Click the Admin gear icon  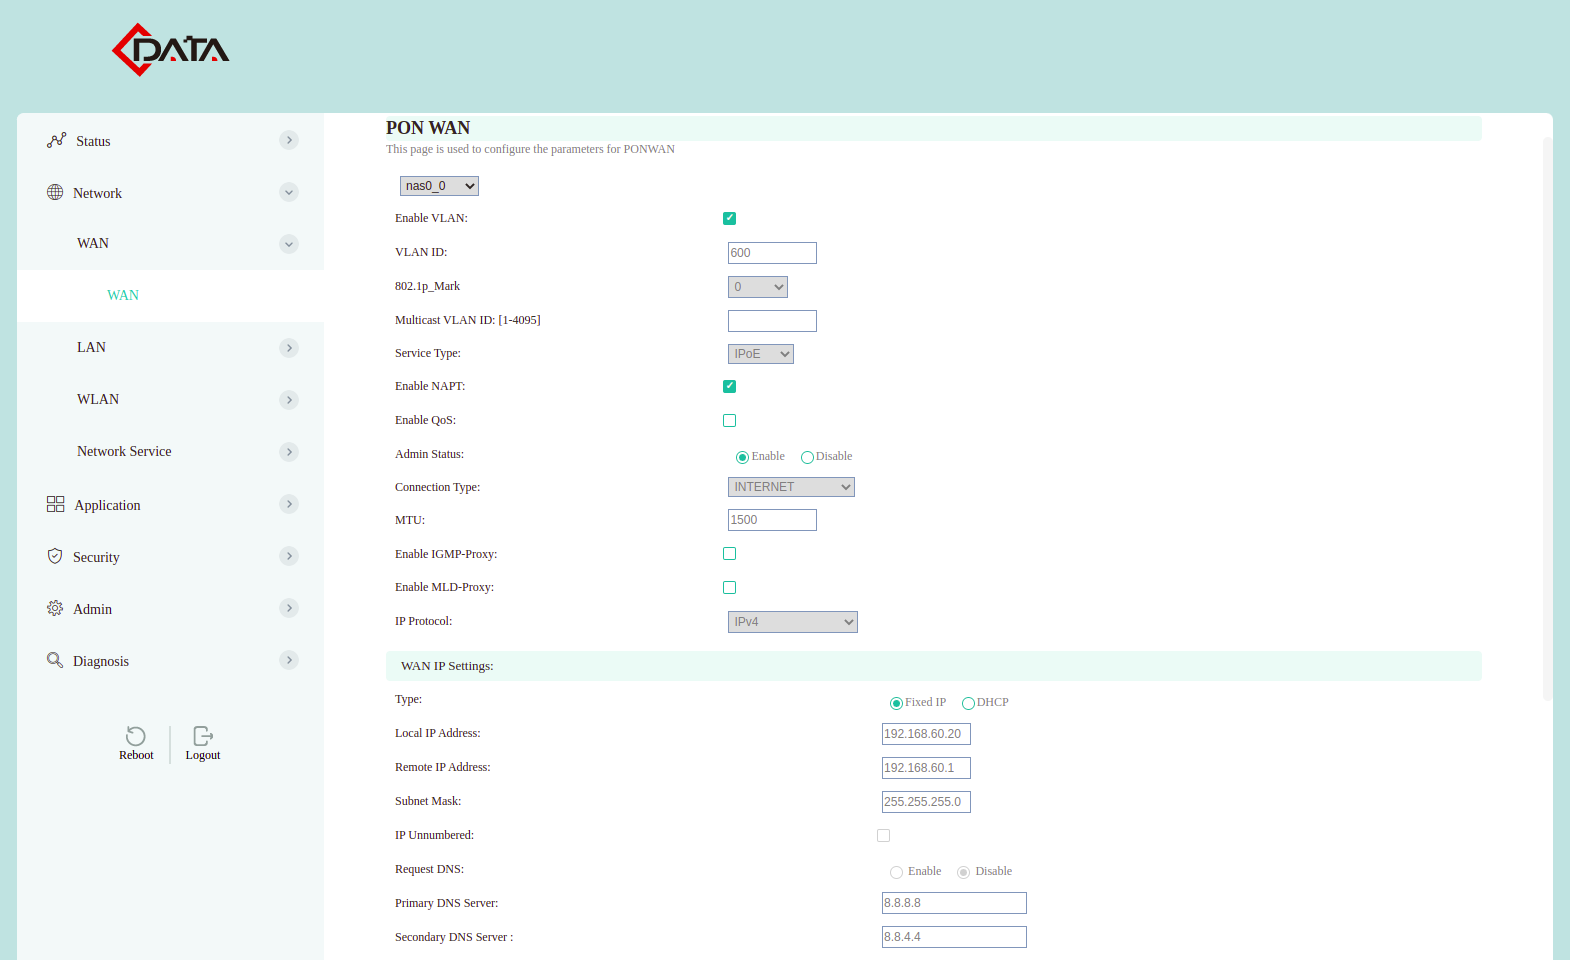55,608
